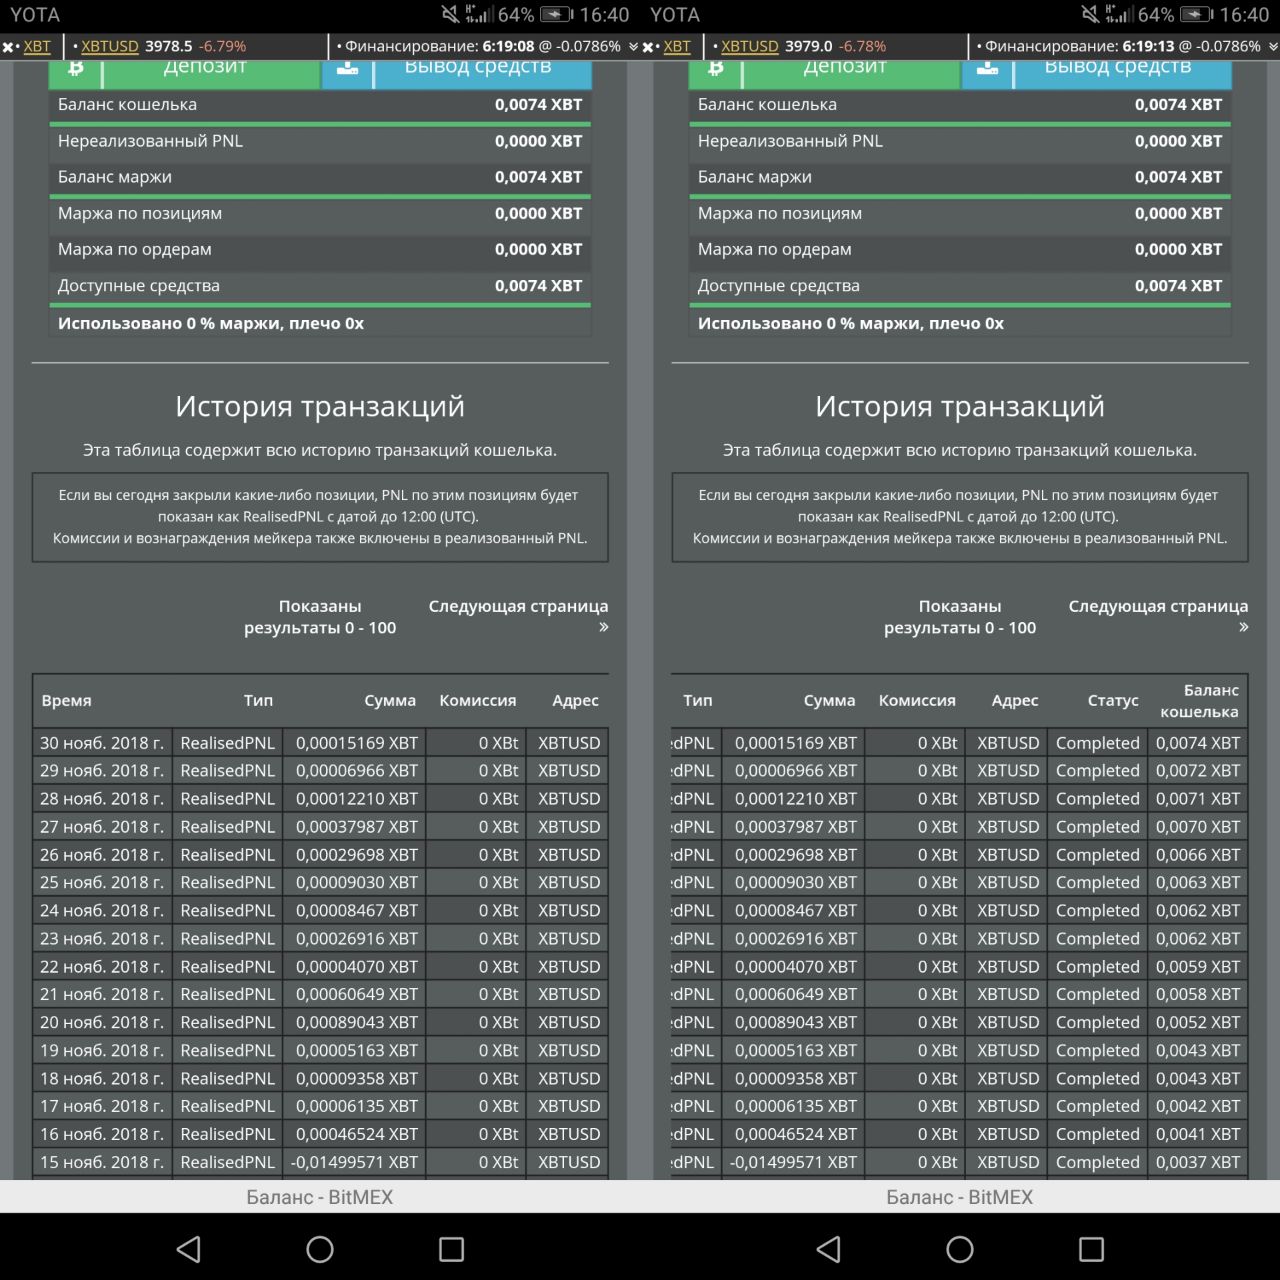1280x1280 pixels.
Task: Select the 27 нояб. 2018 г. date cell
Action: [x=102, y=827]
